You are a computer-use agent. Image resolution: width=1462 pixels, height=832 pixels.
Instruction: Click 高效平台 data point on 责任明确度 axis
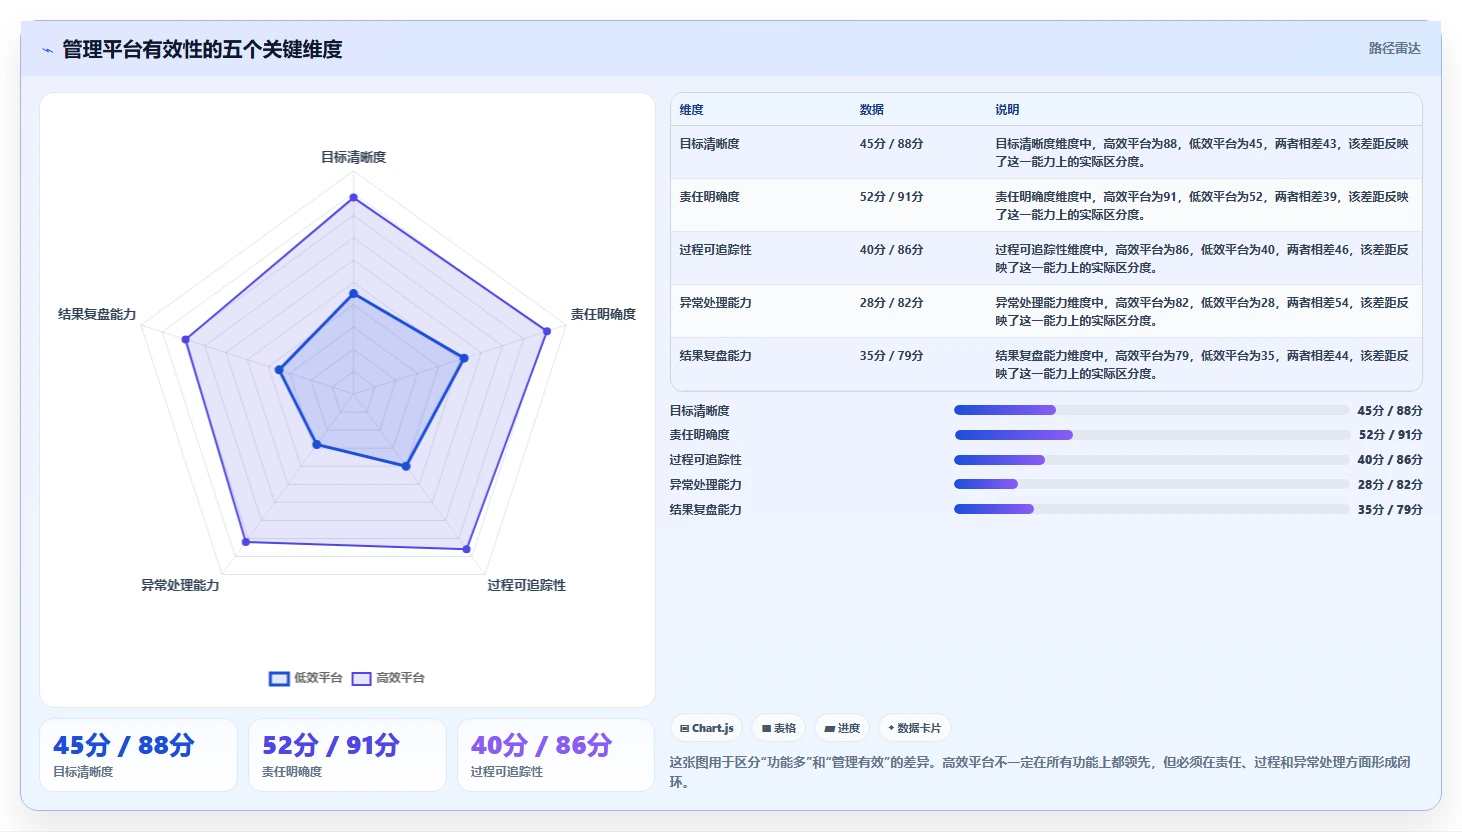tap(546, 331)
